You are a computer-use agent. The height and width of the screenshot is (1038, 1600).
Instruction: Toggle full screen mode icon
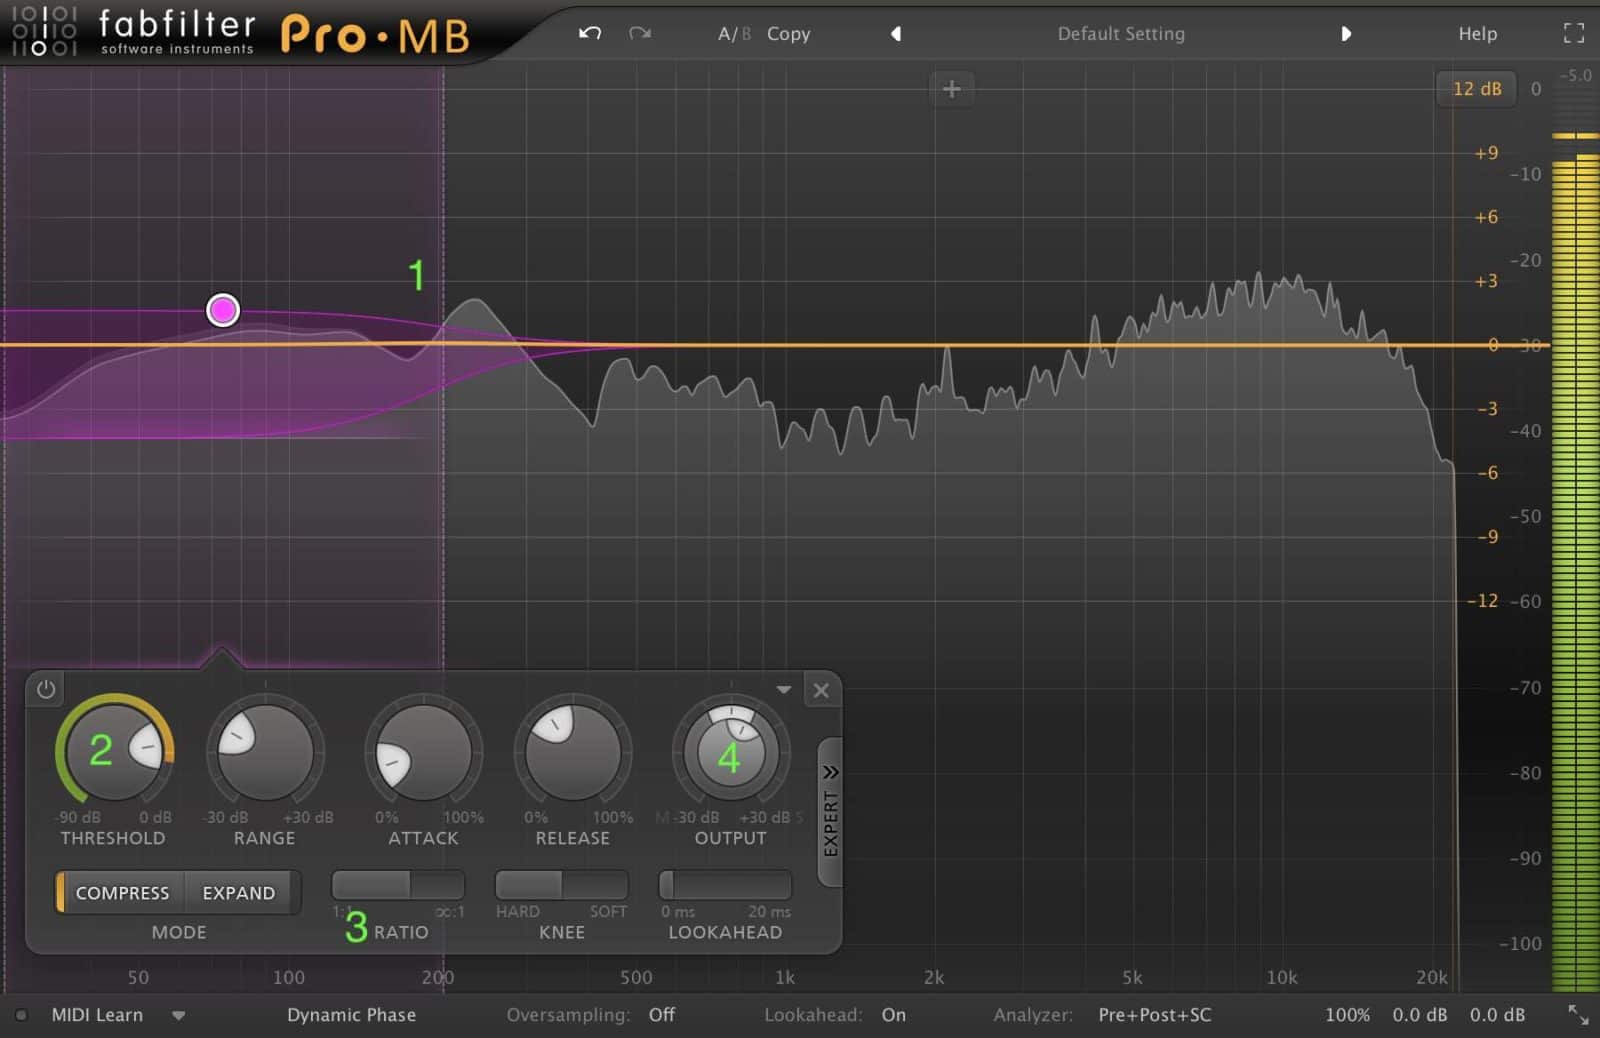coord(1574,33)
